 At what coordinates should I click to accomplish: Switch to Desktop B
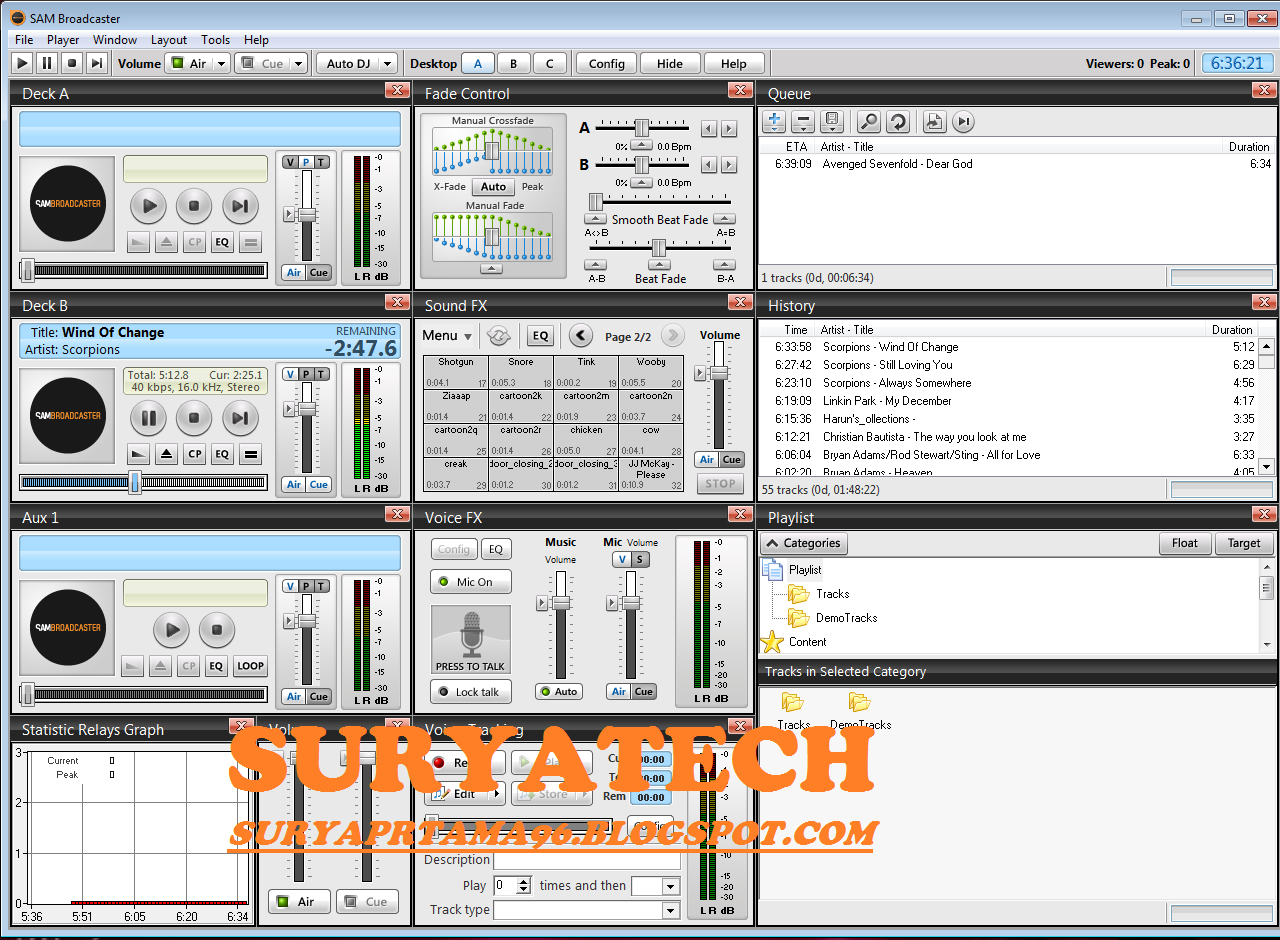pos(514,63)
